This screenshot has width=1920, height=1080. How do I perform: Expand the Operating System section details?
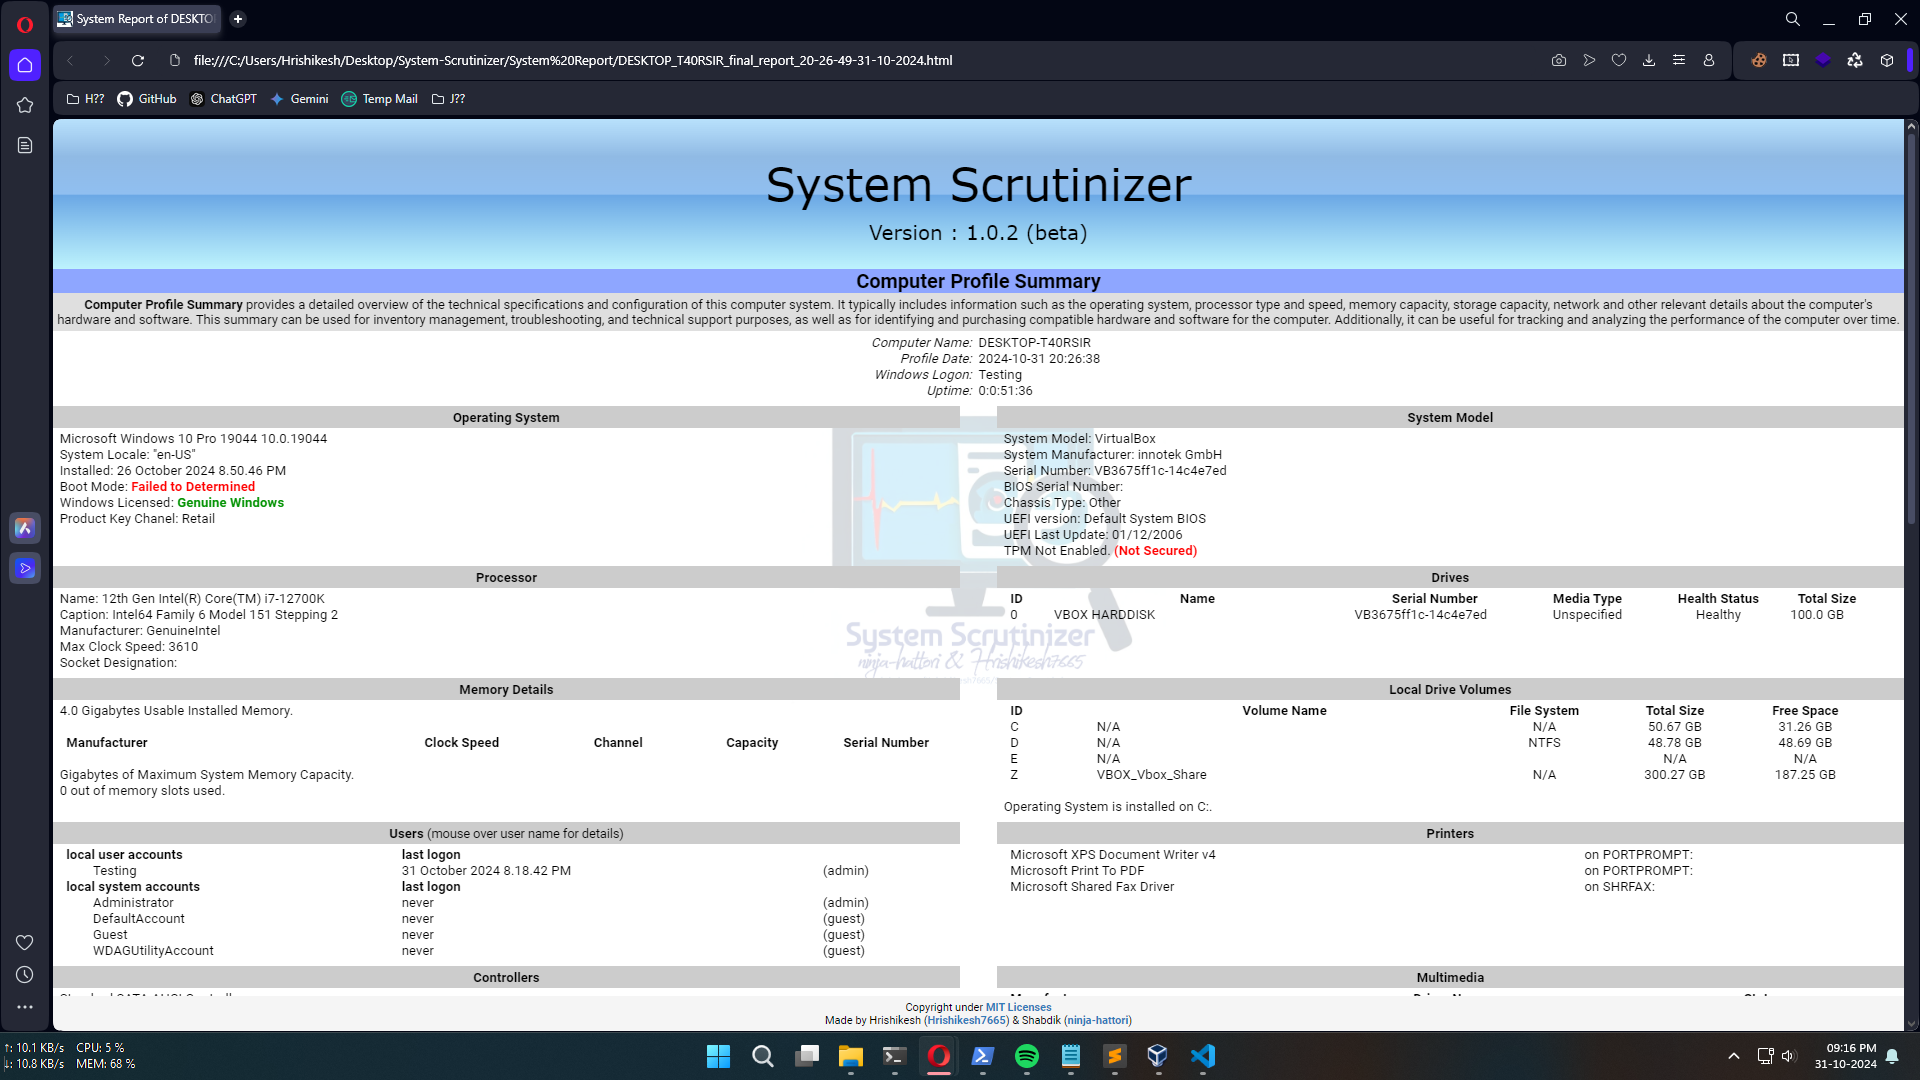[506, 418]
